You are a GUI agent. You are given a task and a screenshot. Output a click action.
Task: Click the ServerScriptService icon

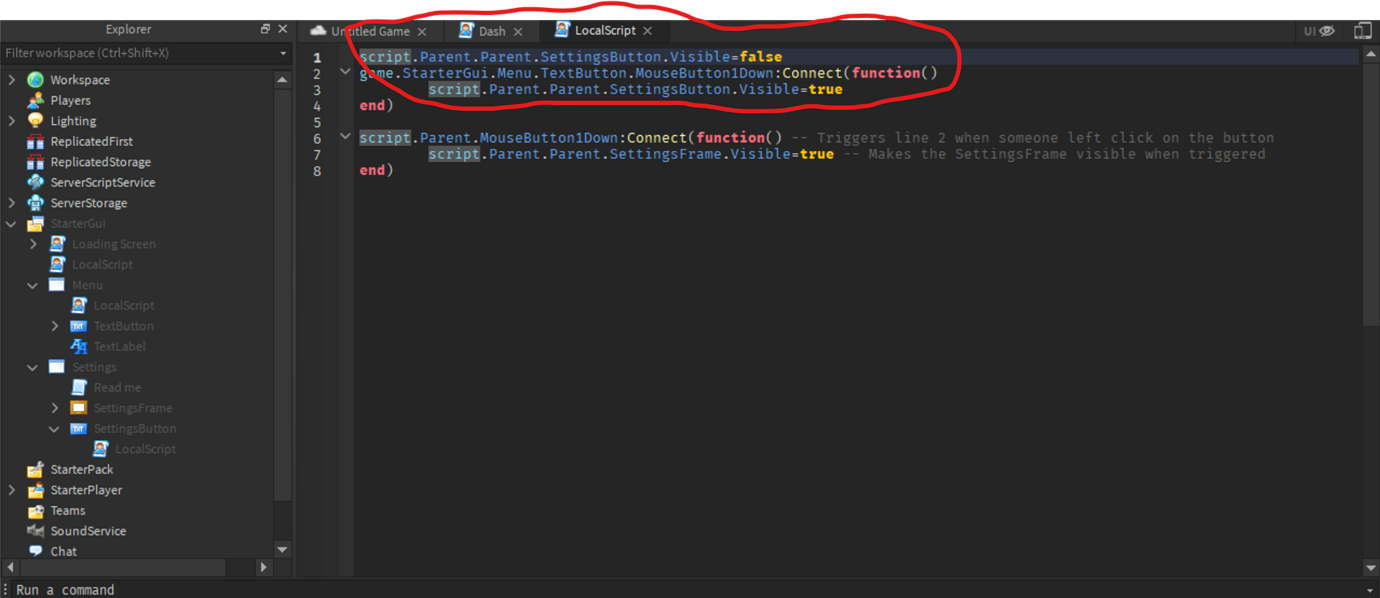[x=36, y=183]
